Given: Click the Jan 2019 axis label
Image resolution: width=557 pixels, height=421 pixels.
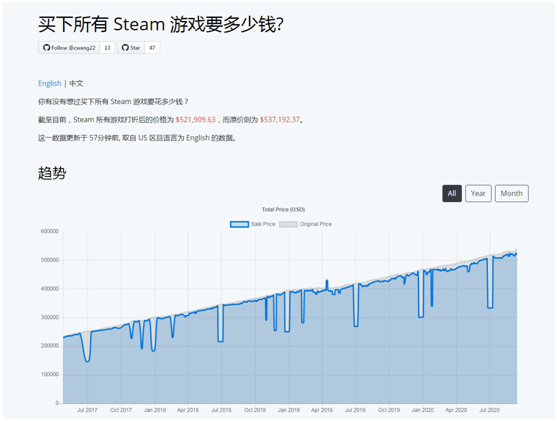Looking at the screenshot, I should [288, 410].
